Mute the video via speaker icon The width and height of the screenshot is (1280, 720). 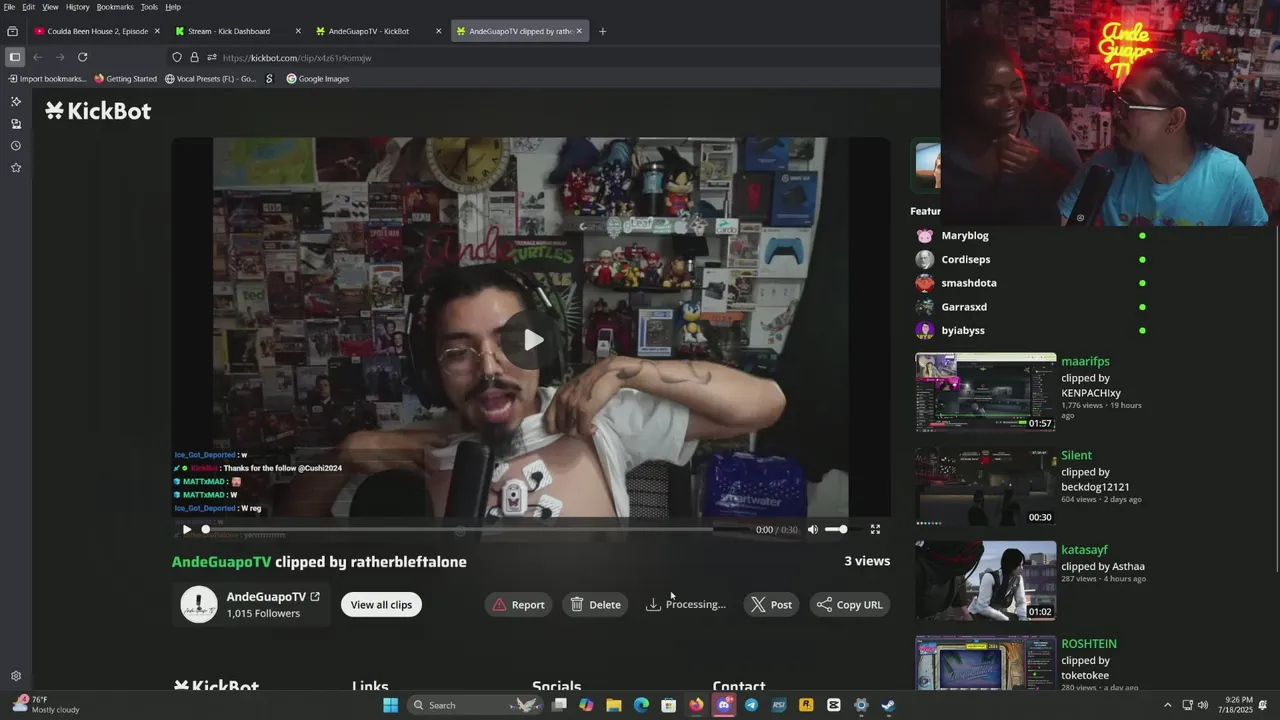click(812, 530)
